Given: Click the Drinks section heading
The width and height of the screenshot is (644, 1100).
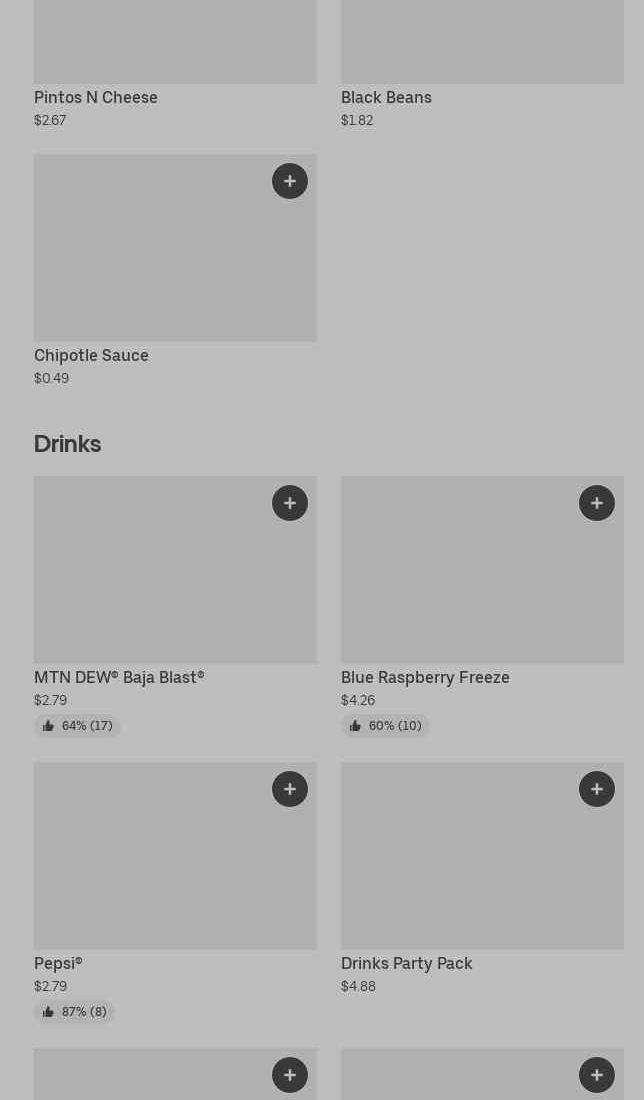Looking at the screenshot, I should coord(68,444).
